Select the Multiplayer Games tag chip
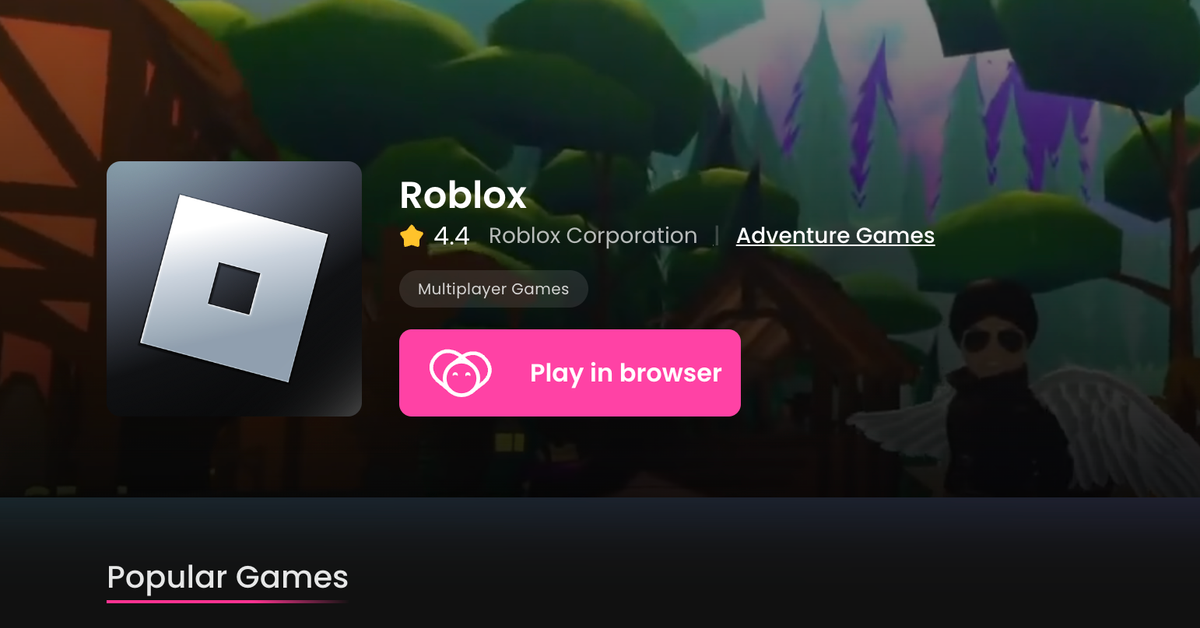Image resolution: width=1200 pixels, height=628 pixels. (494, 289)
